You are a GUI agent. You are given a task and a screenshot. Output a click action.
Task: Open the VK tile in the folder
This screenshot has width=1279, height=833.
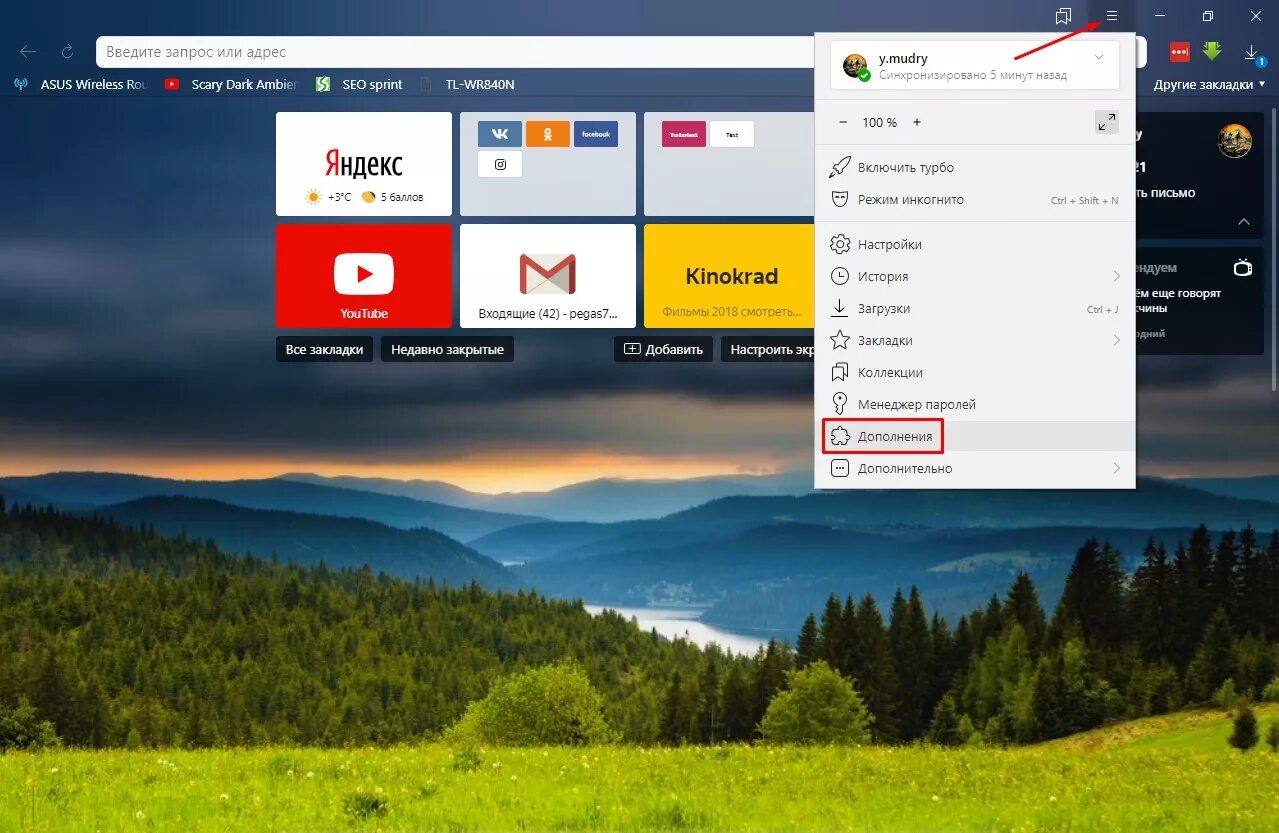pos(500,134)
